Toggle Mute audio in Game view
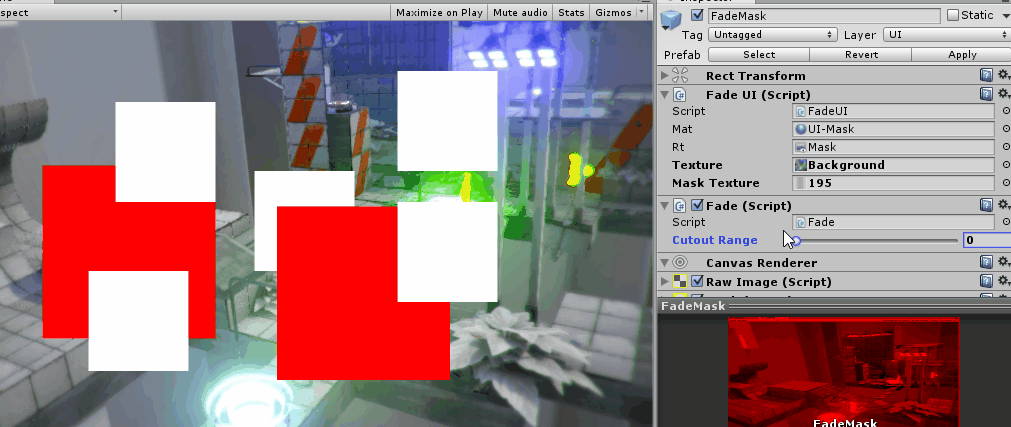1011x427 pixels. point(520,12)
